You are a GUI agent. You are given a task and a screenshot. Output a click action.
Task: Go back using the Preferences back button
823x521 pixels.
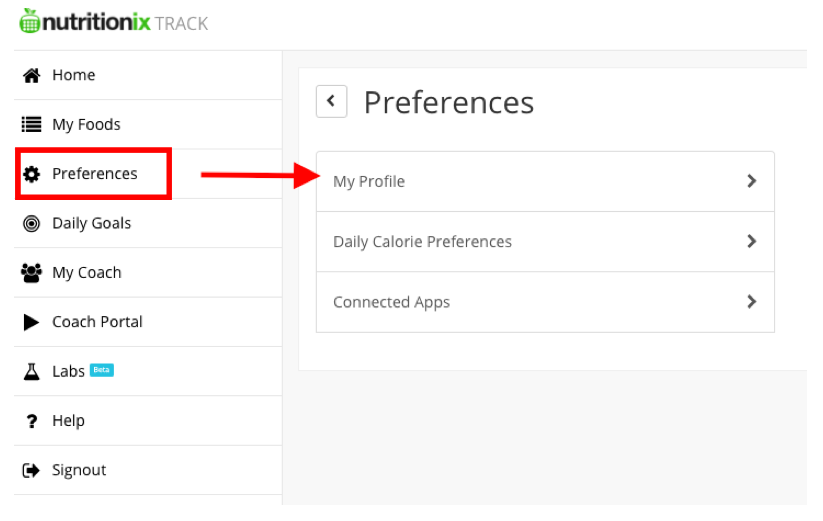(x=331, y=101)
